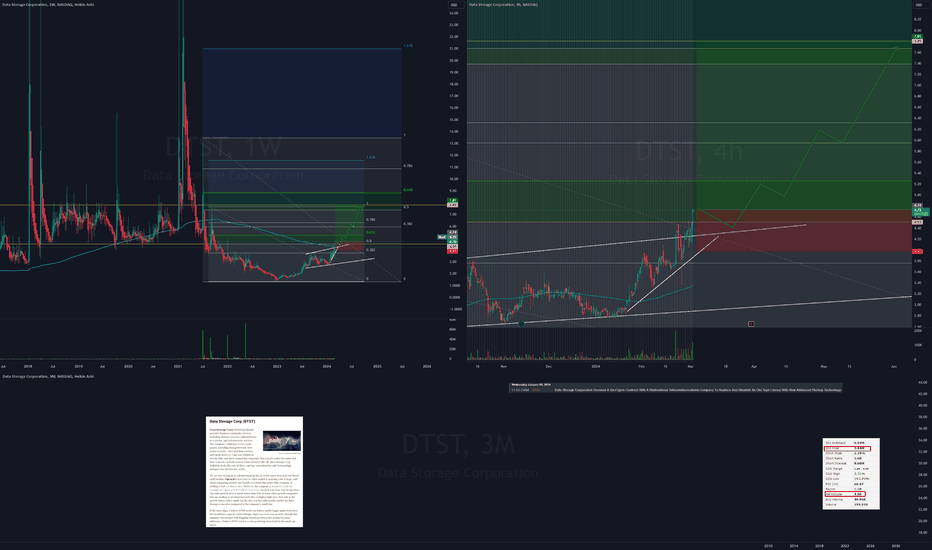Click the USD currency button on weekly chart

coord(454,5)
